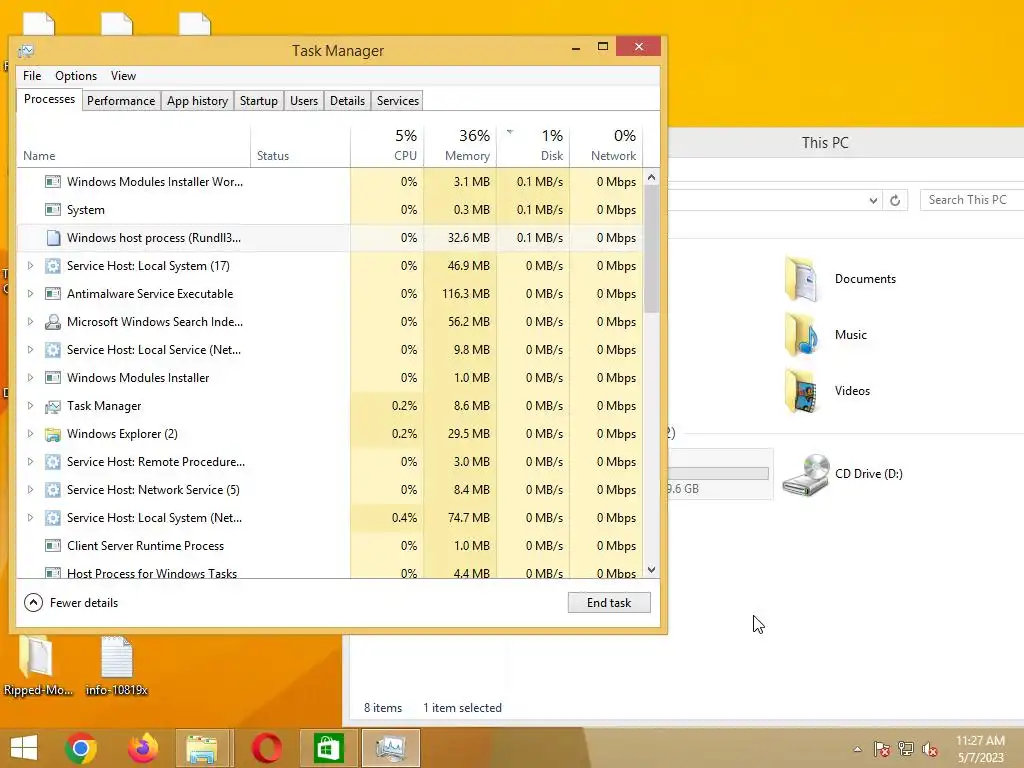
Task: Select the info-10819x desktop file
Action: pos(117,664)
